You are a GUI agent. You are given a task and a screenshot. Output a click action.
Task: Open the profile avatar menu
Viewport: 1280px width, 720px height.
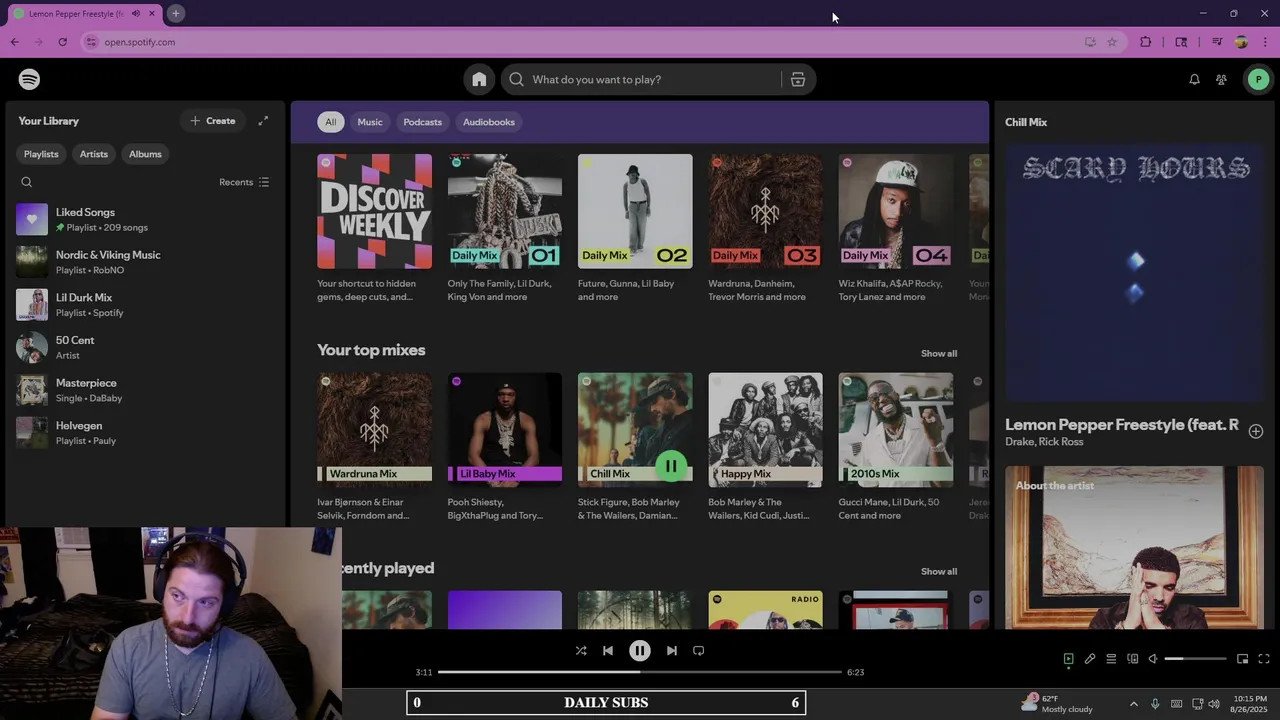[1258, 79]
